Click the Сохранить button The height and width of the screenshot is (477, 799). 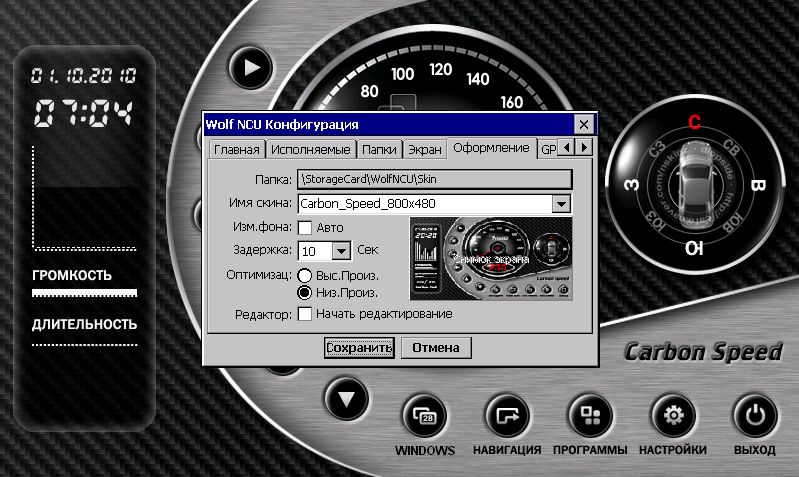tap(359, 348)
